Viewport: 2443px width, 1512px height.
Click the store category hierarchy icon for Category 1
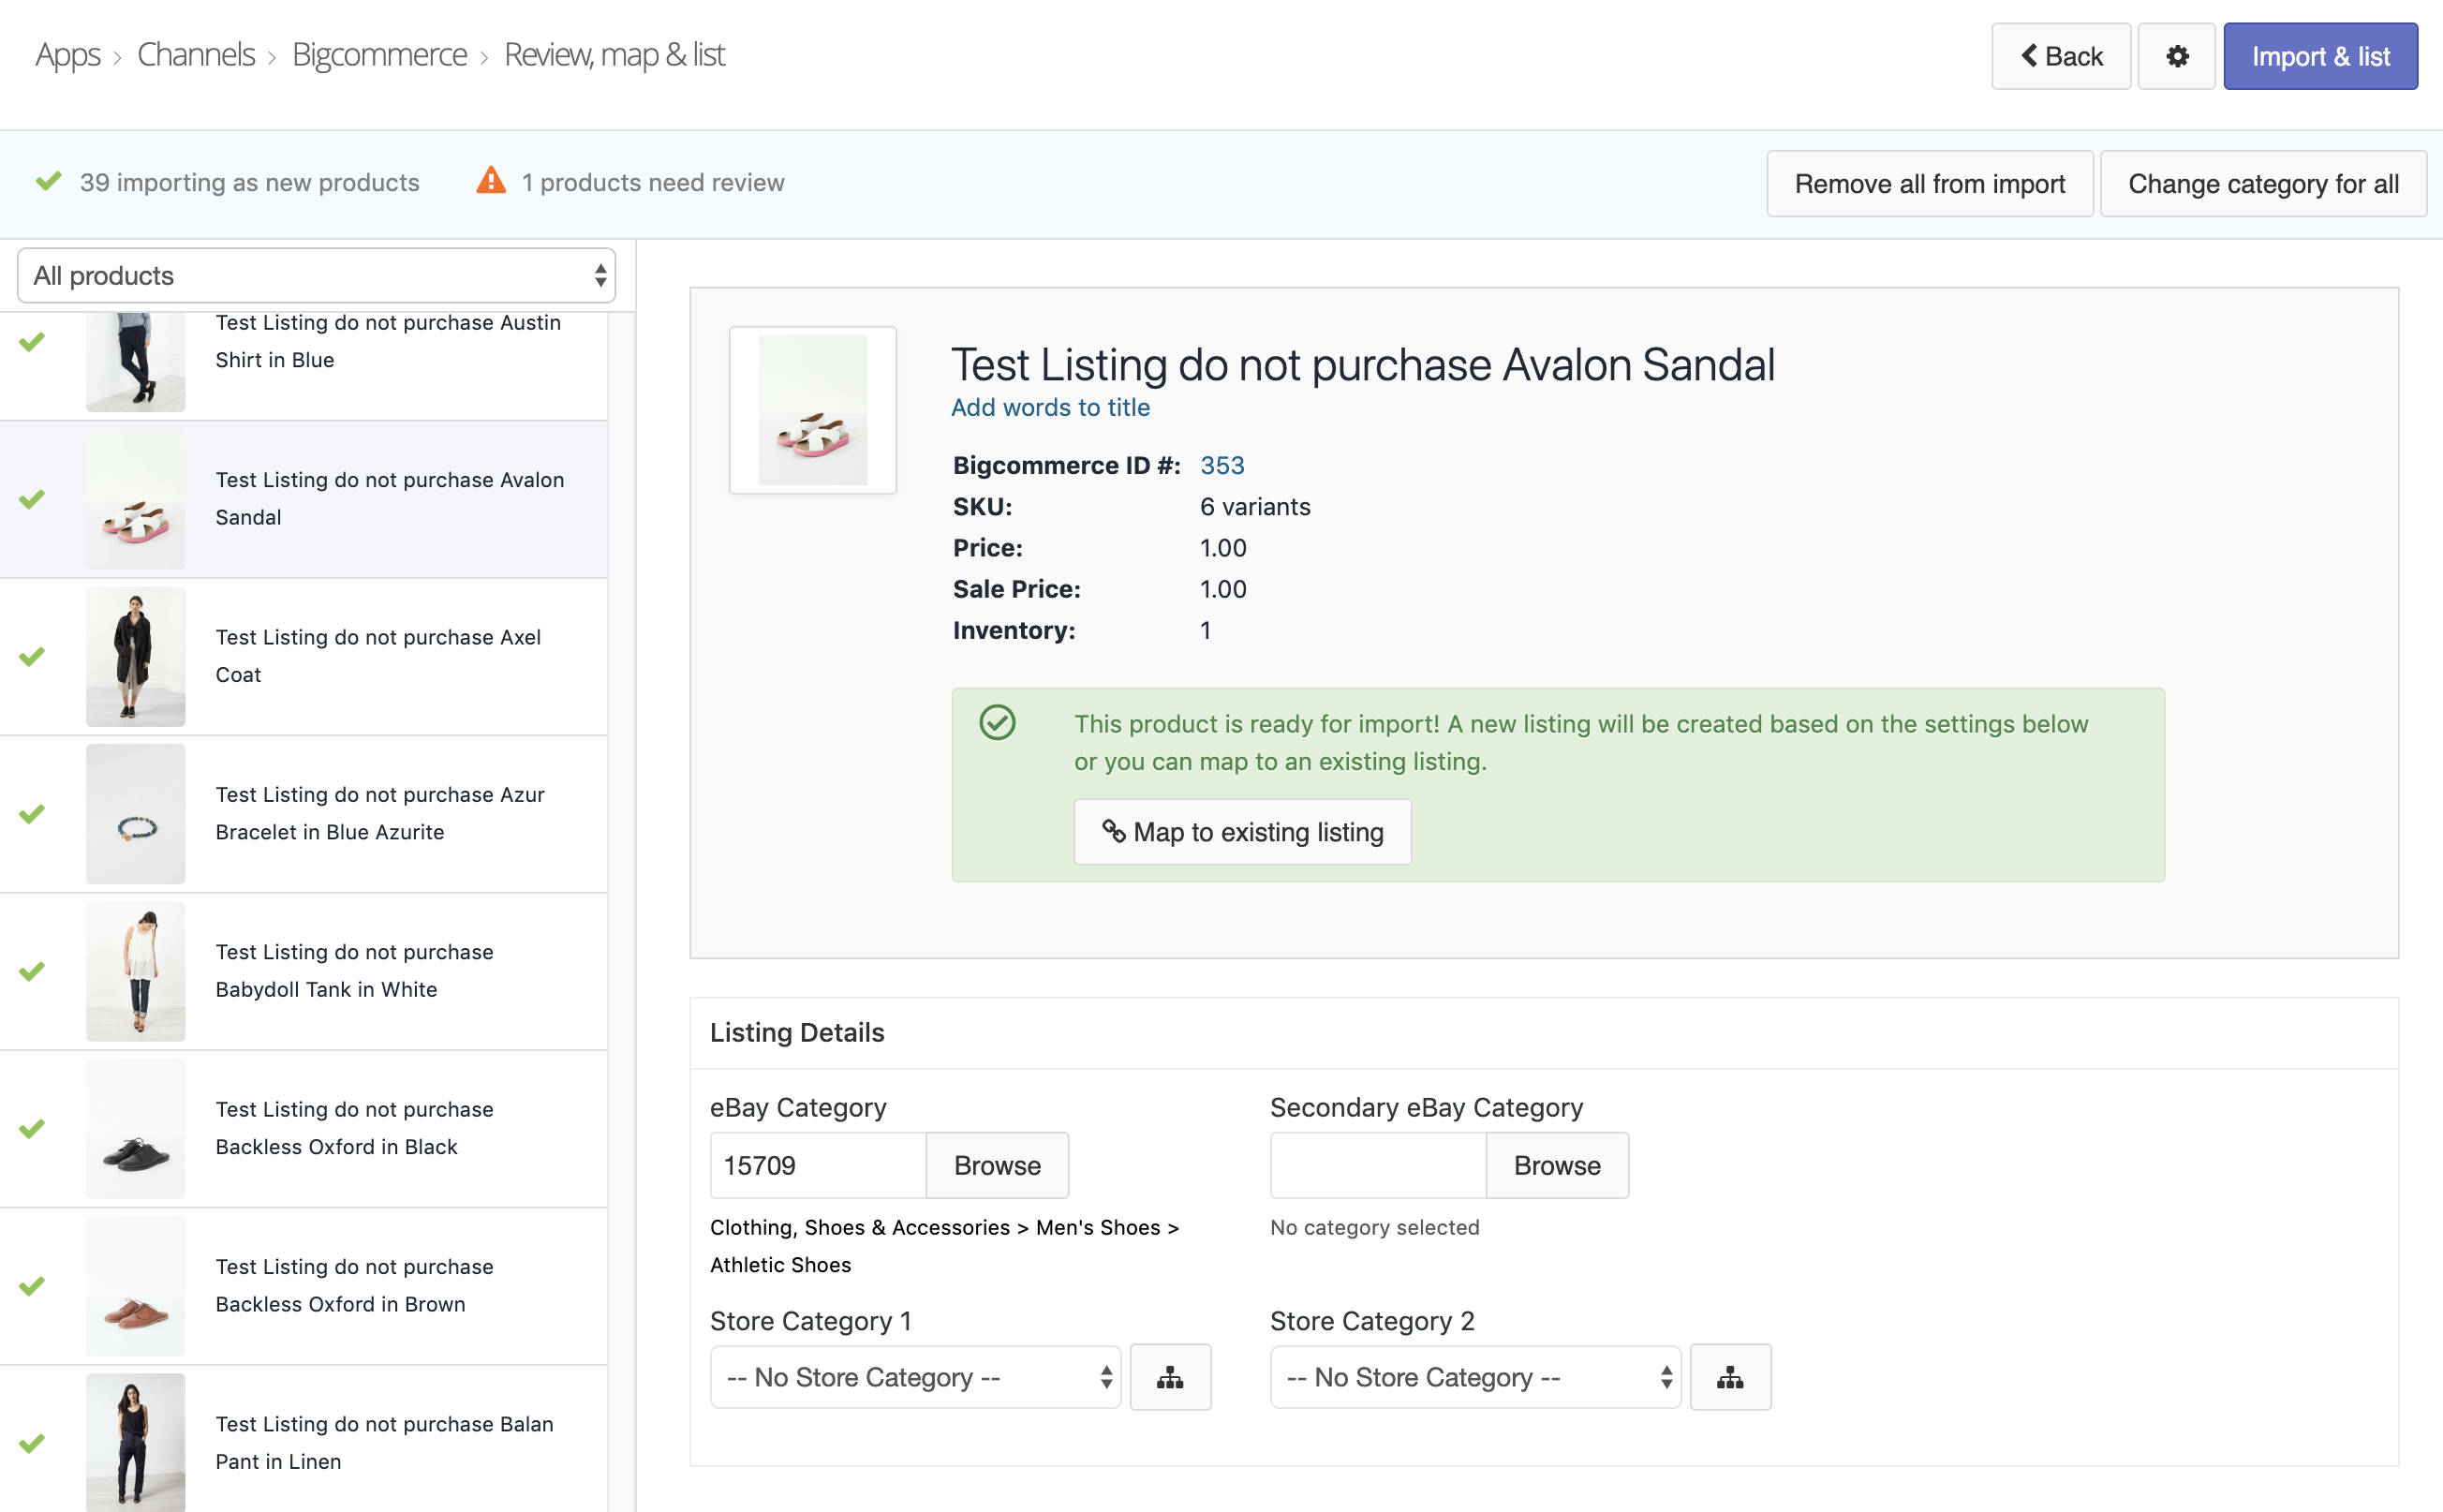point(1169,1377)
